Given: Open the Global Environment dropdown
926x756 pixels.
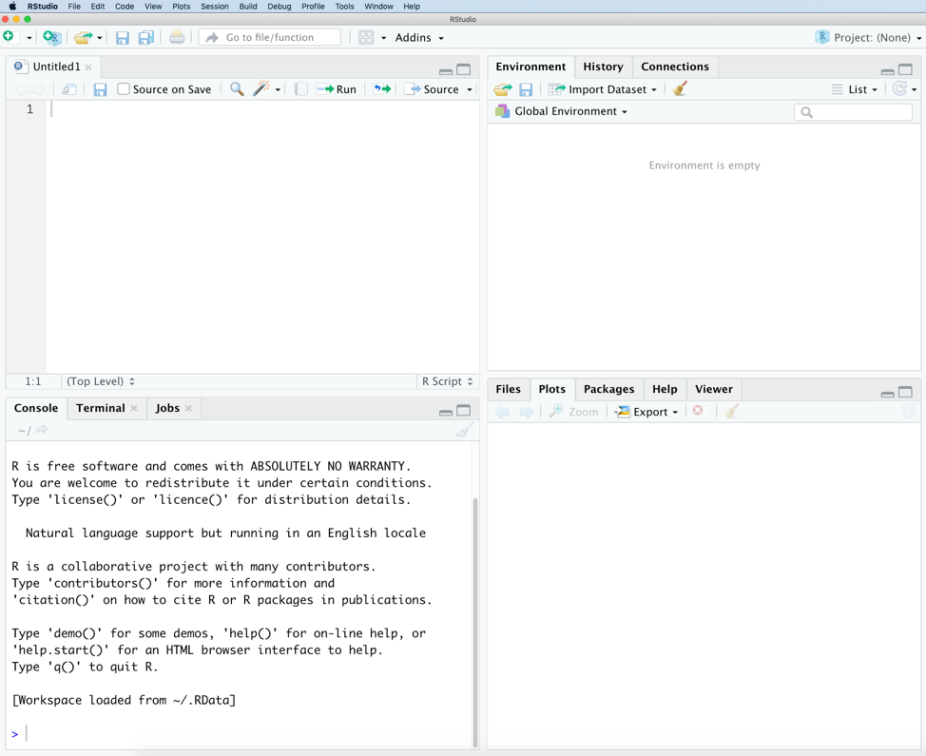Looking at the screenshot, I should (x=562, y=111).
